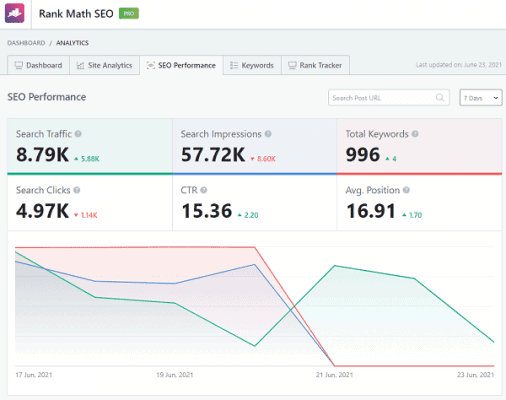Click the 1.70 position change indicator
This screenshot has width=506, height=400.
coord(412,215)
